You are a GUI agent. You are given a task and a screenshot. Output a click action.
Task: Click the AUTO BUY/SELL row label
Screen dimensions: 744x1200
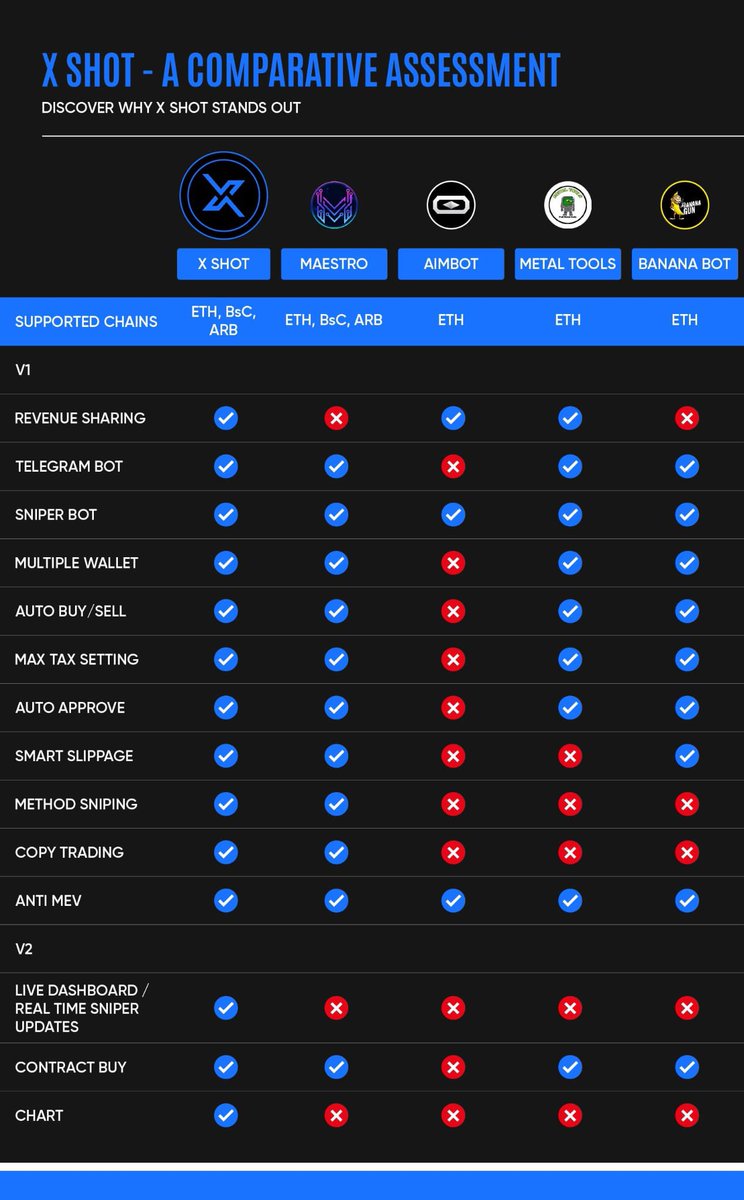coord(71,611)
